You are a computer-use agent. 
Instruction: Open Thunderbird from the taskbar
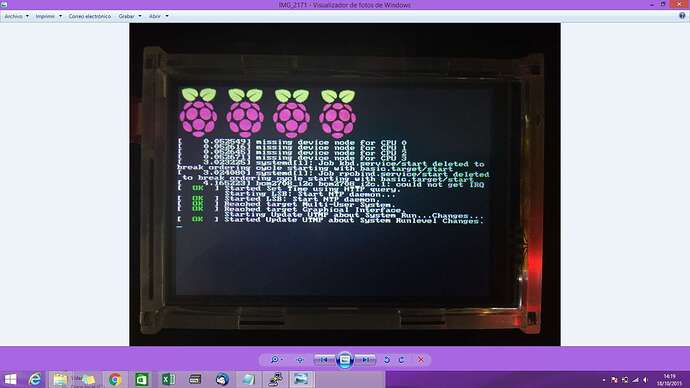(222, 379)
